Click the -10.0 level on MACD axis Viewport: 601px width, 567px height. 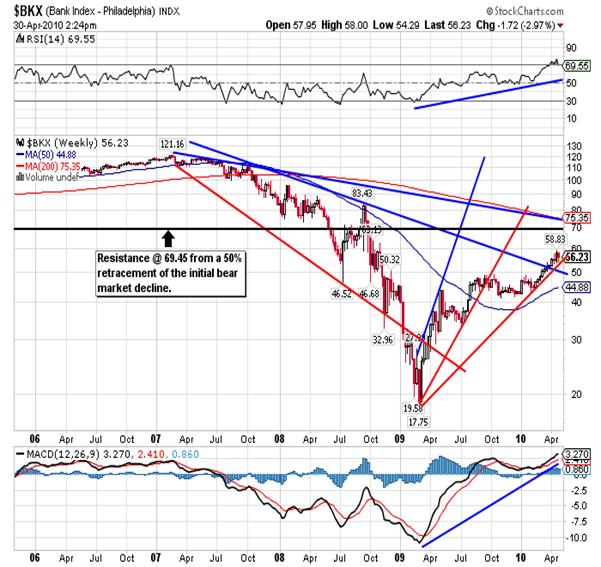(x=576, y=538)
